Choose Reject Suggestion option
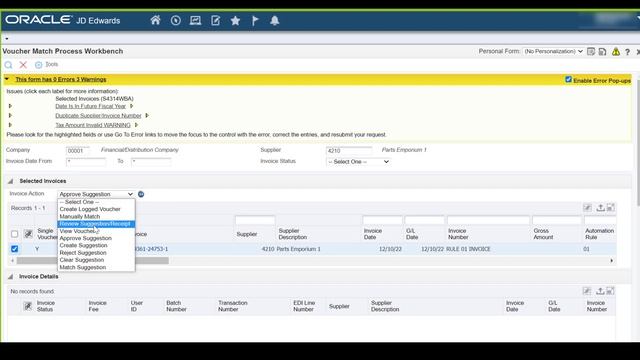Image resolution: width=640 pixels, height=360 pixels. 83,253
